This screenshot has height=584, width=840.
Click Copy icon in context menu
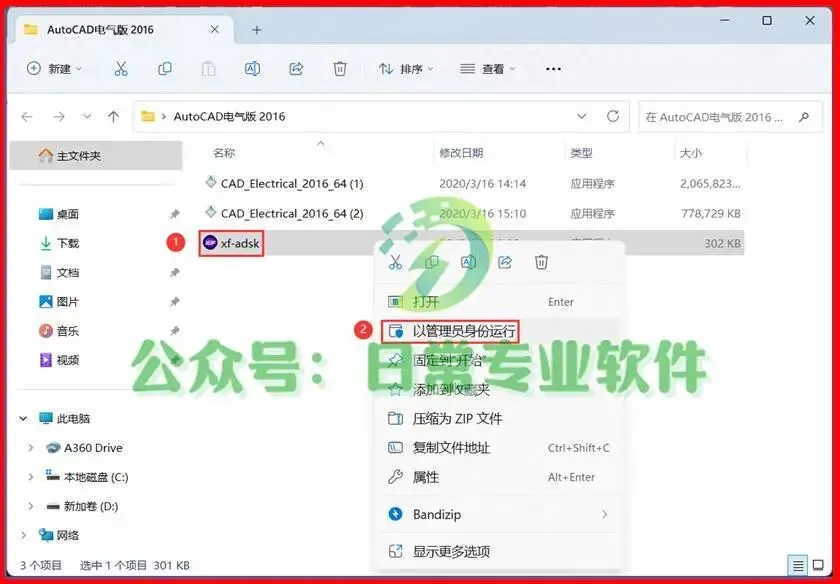[x=432, y=262]
